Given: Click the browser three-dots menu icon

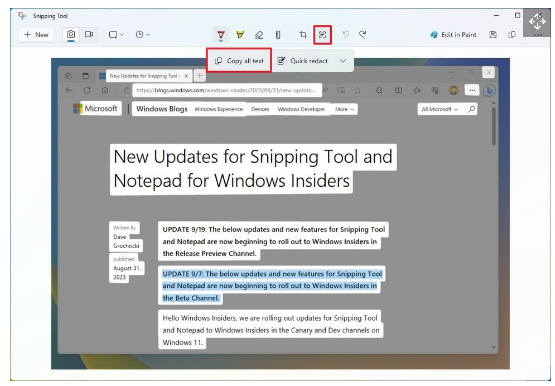Looking at the screenshot, I should (x=472, y=90).
